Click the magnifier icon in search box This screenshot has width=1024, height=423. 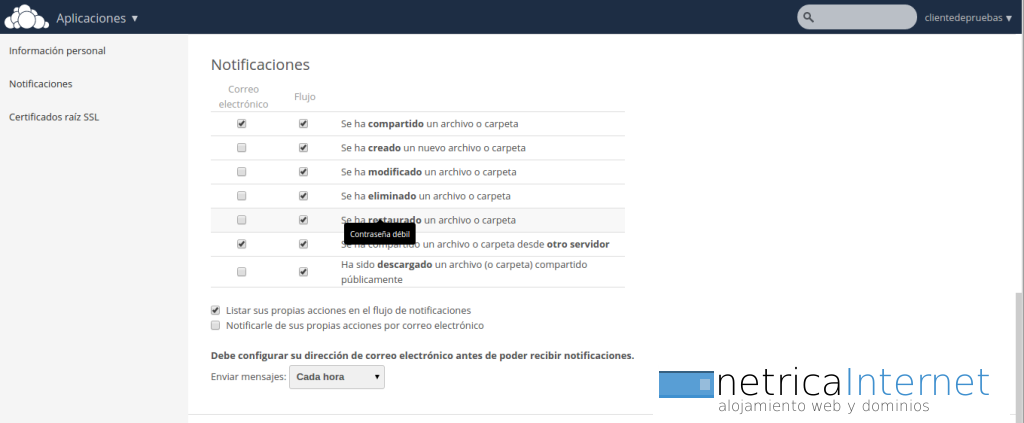pos(809,17)
